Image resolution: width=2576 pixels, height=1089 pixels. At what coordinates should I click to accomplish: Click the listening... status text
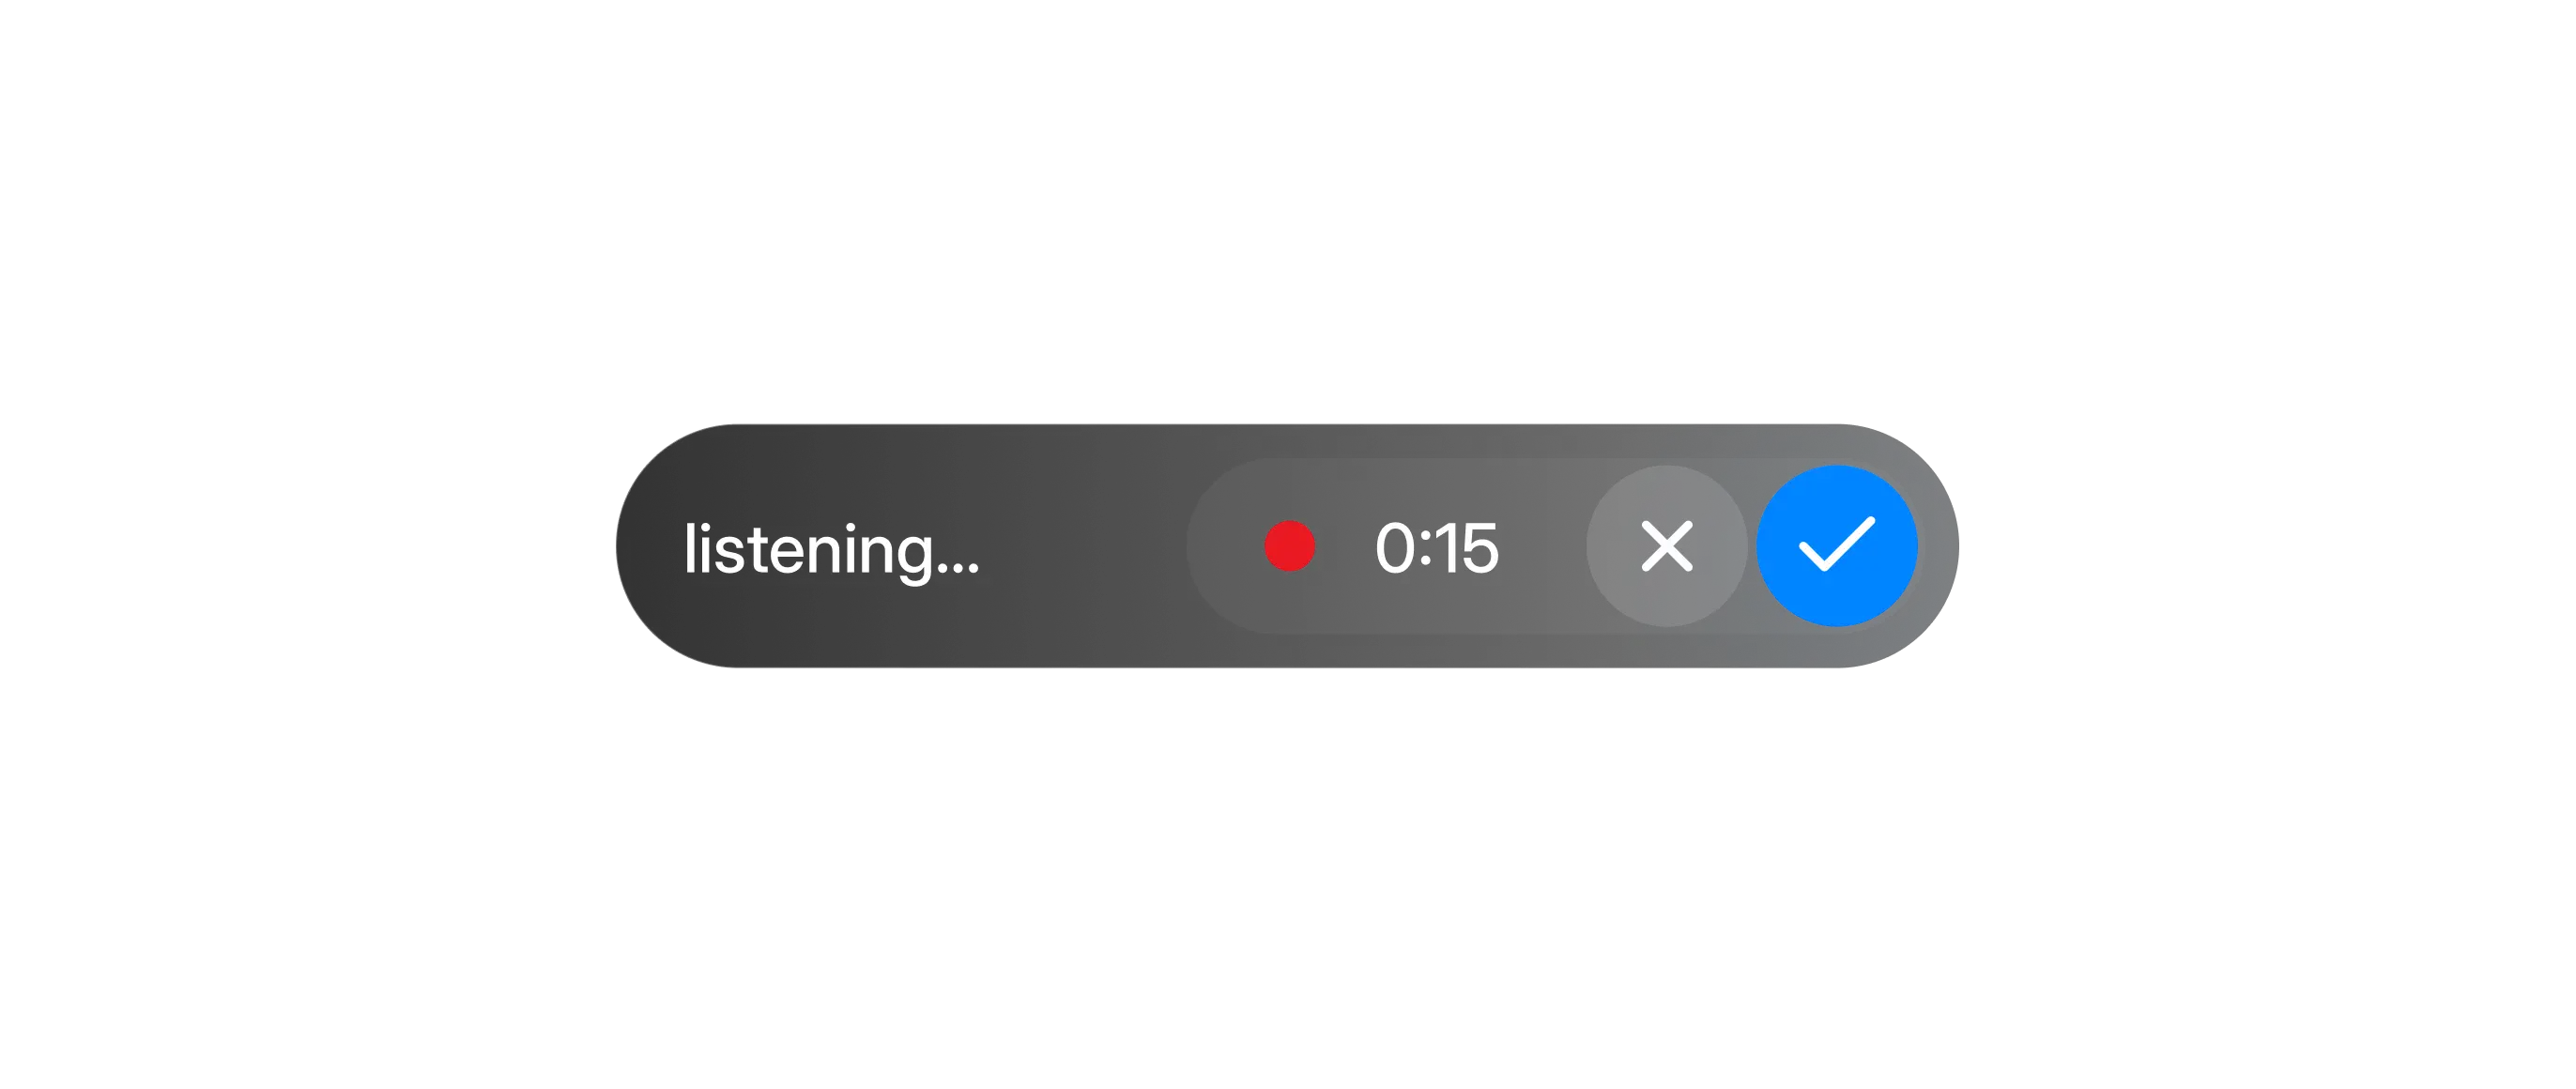pyautogui.click(x=831, y=550)
